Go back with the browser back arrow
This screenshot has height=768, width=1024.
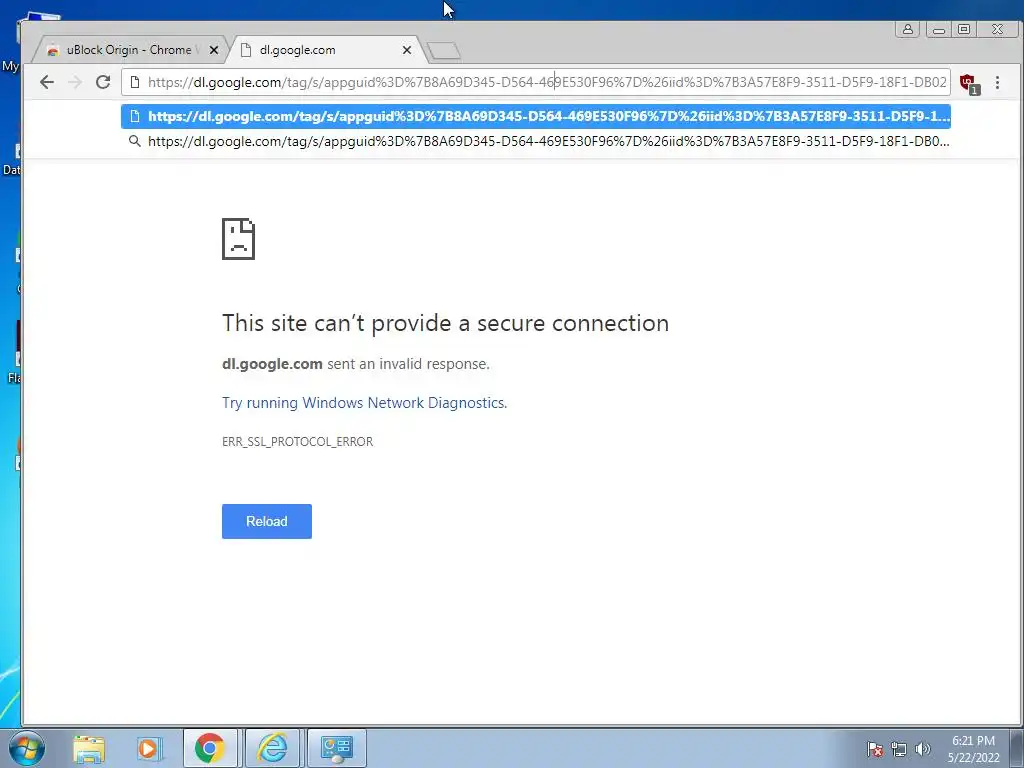click(47, 82)
